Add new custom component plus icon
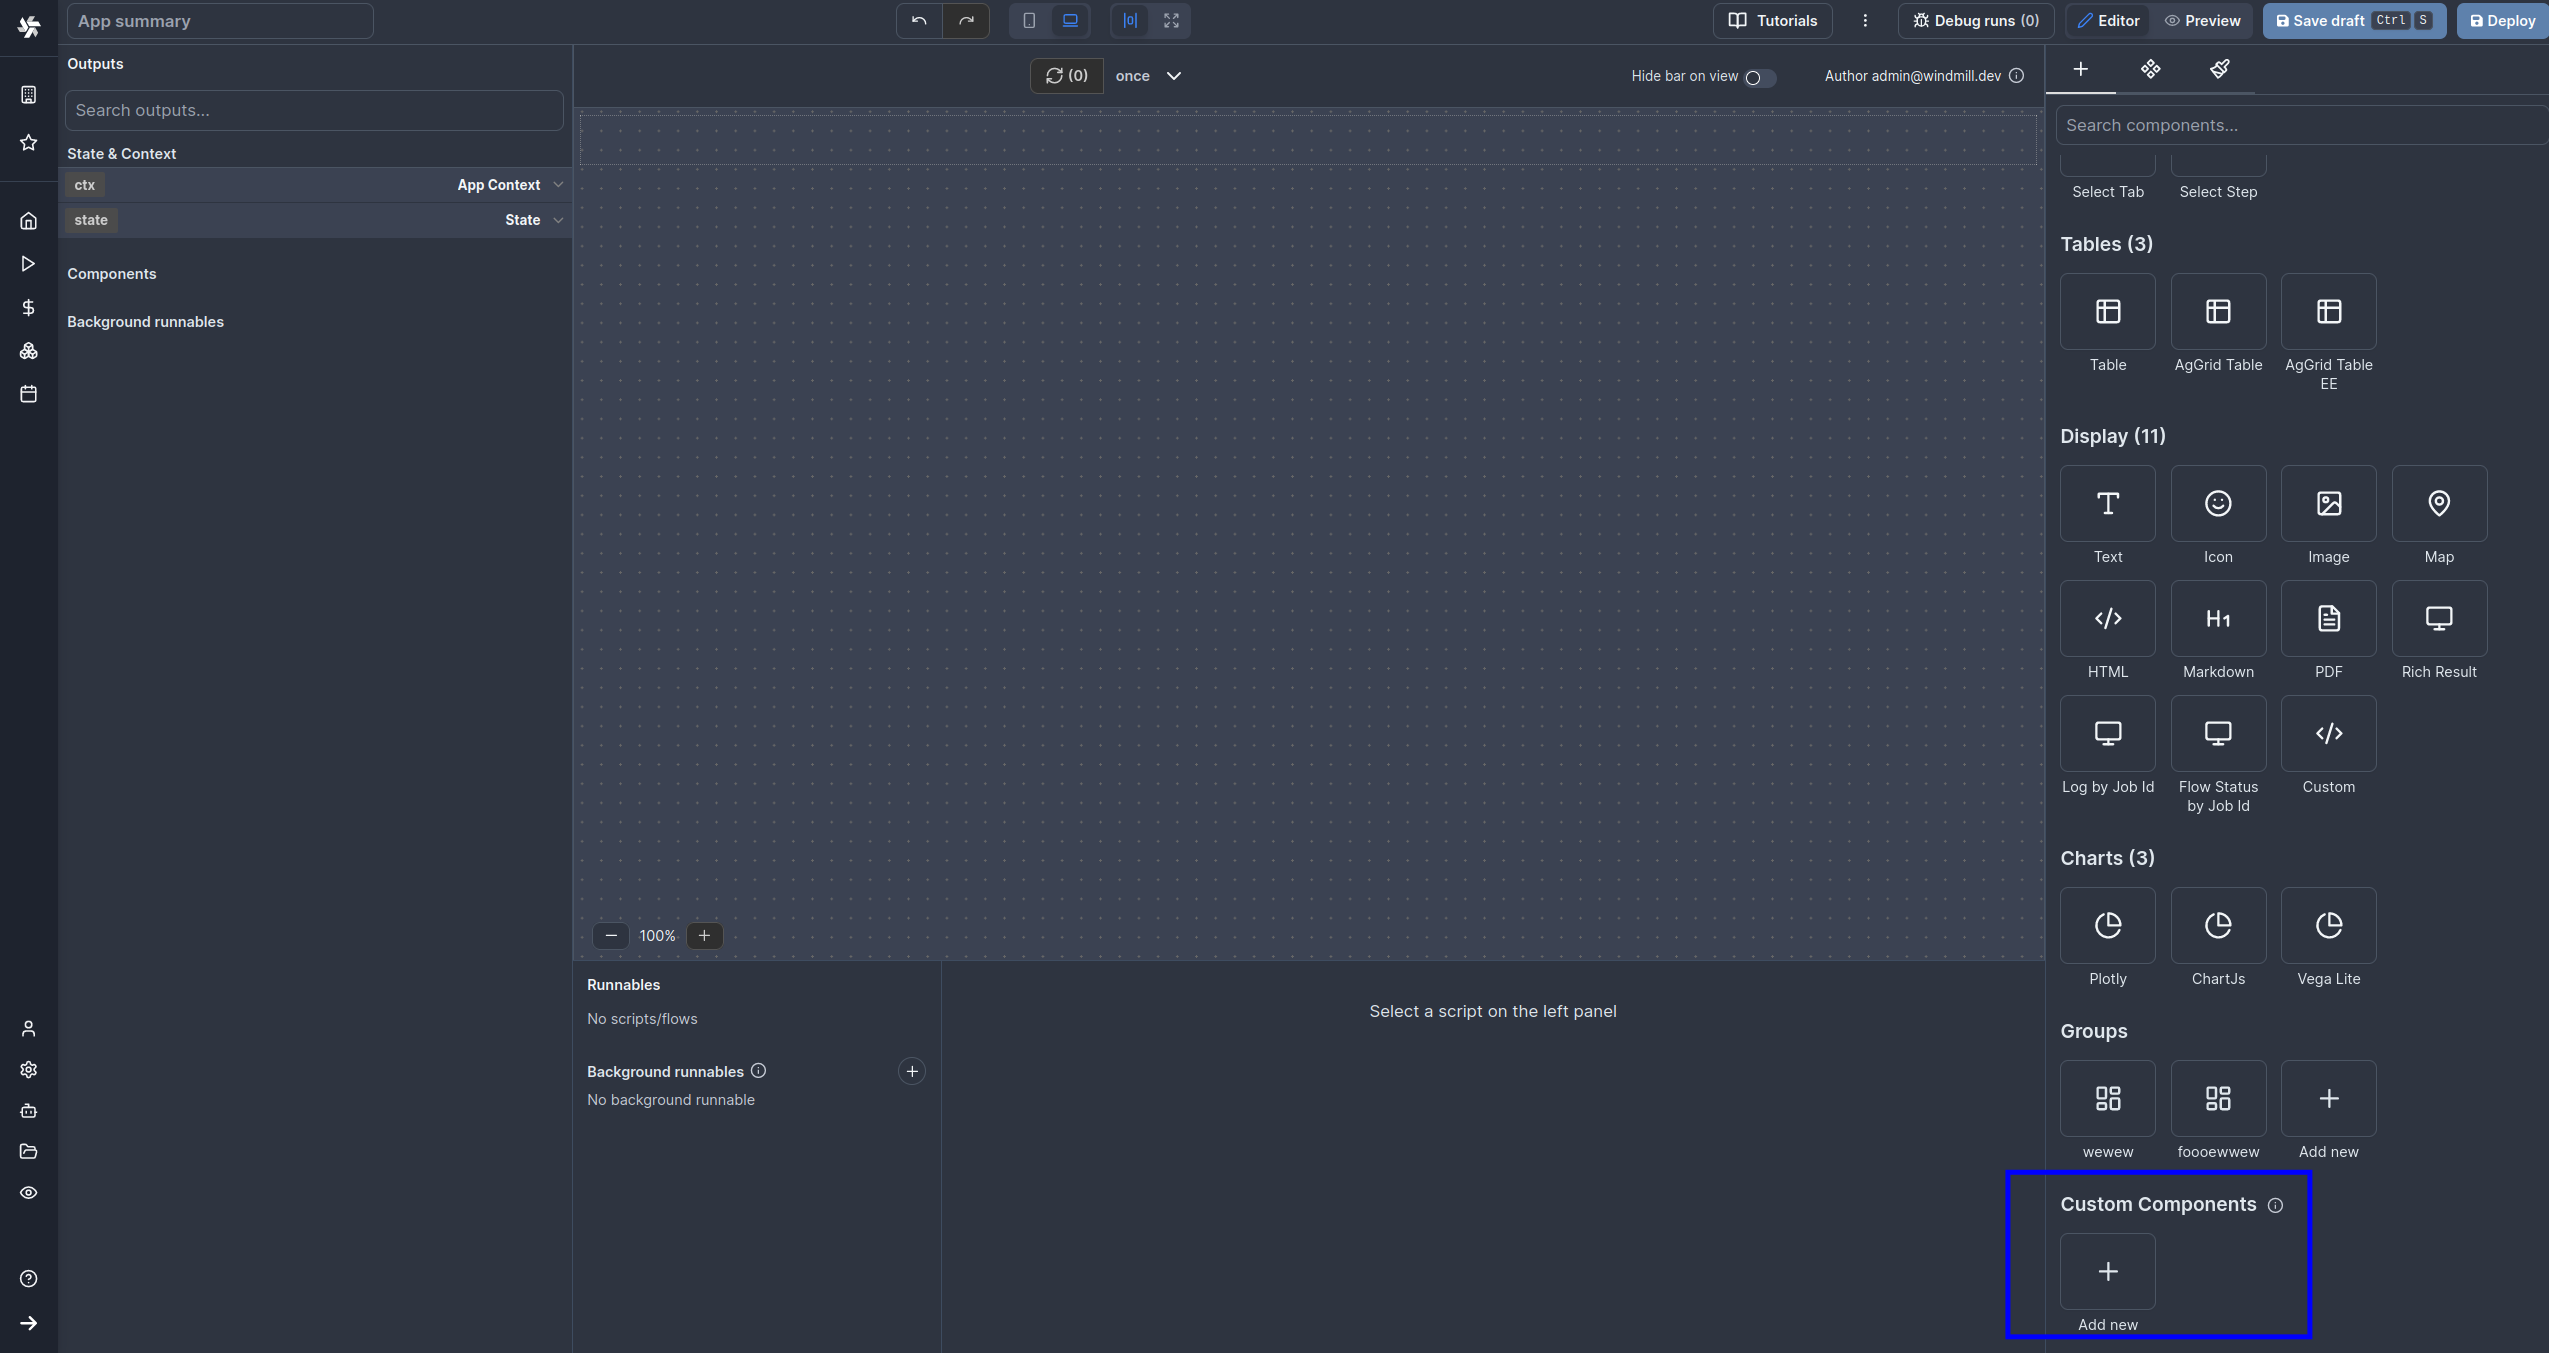 pos(2107,1271)
